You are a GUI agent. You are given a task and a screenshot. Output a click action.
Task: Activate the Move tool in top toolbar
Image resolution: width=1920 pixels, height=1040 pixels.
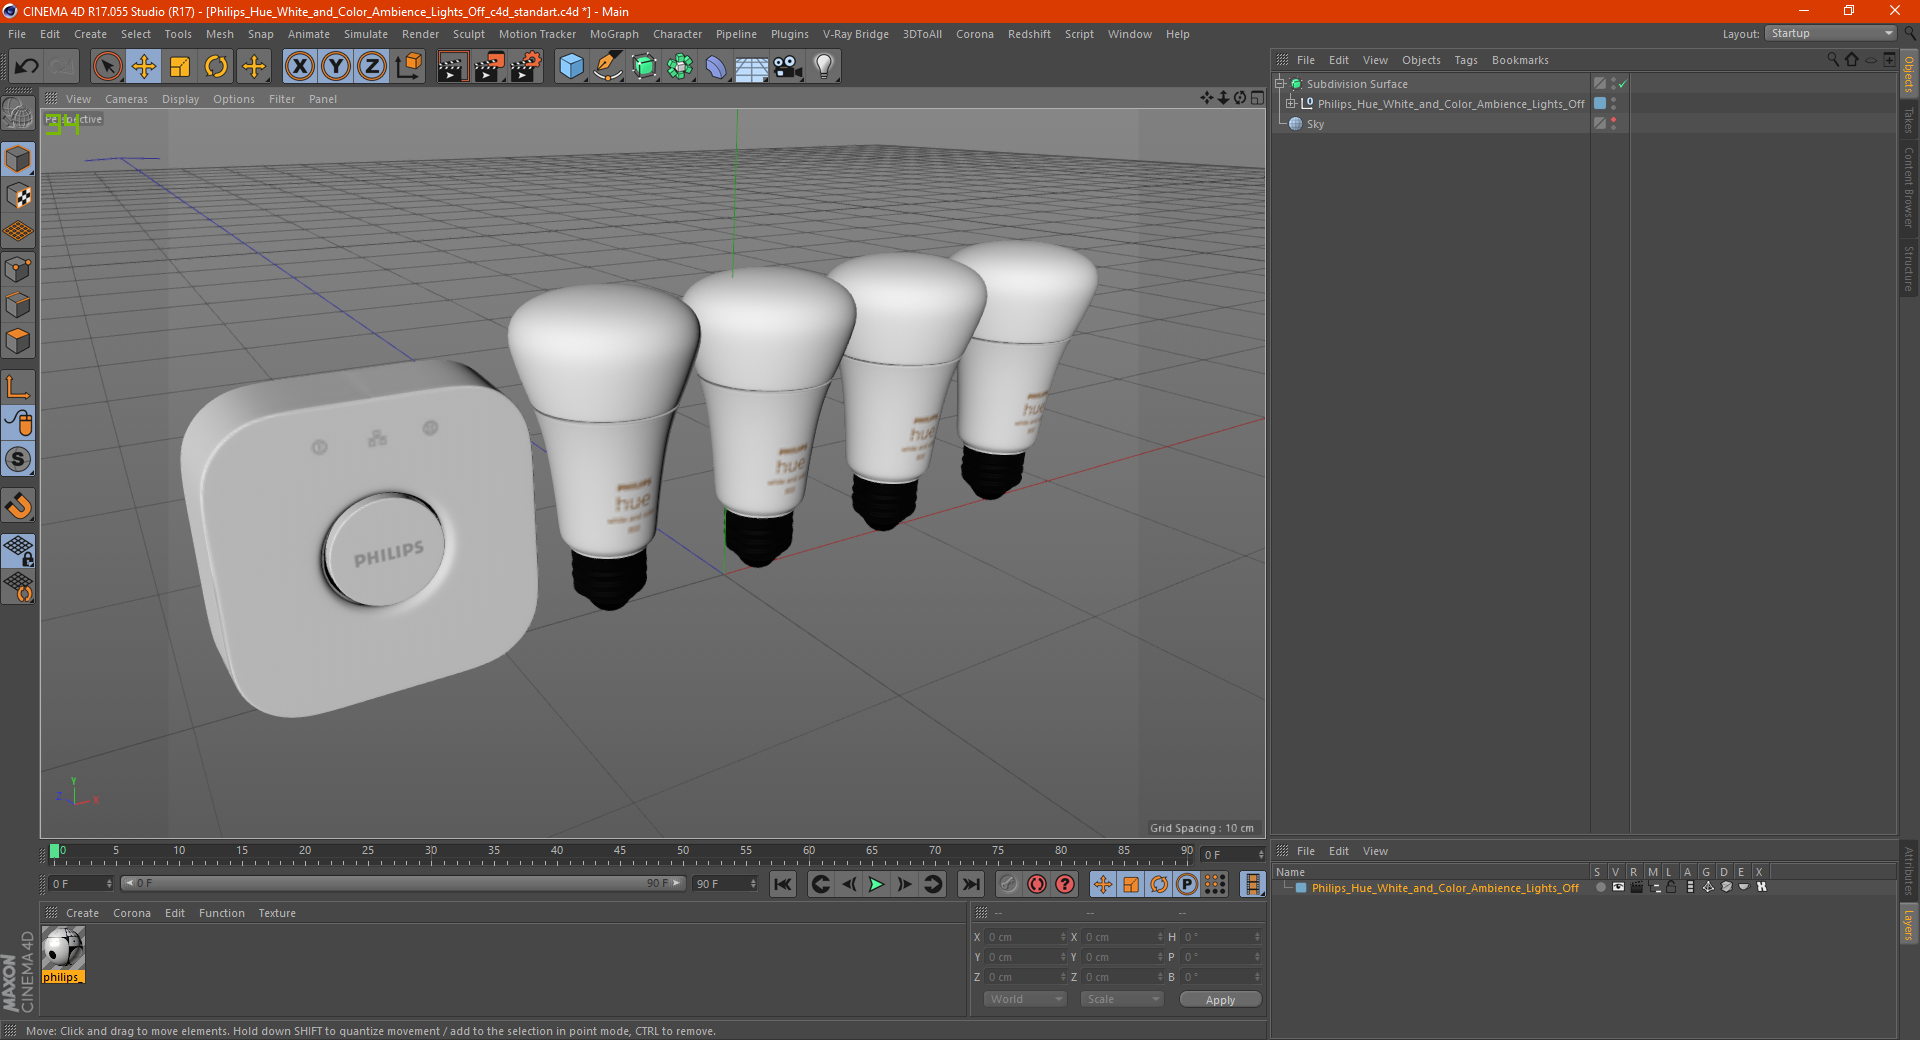144,67
